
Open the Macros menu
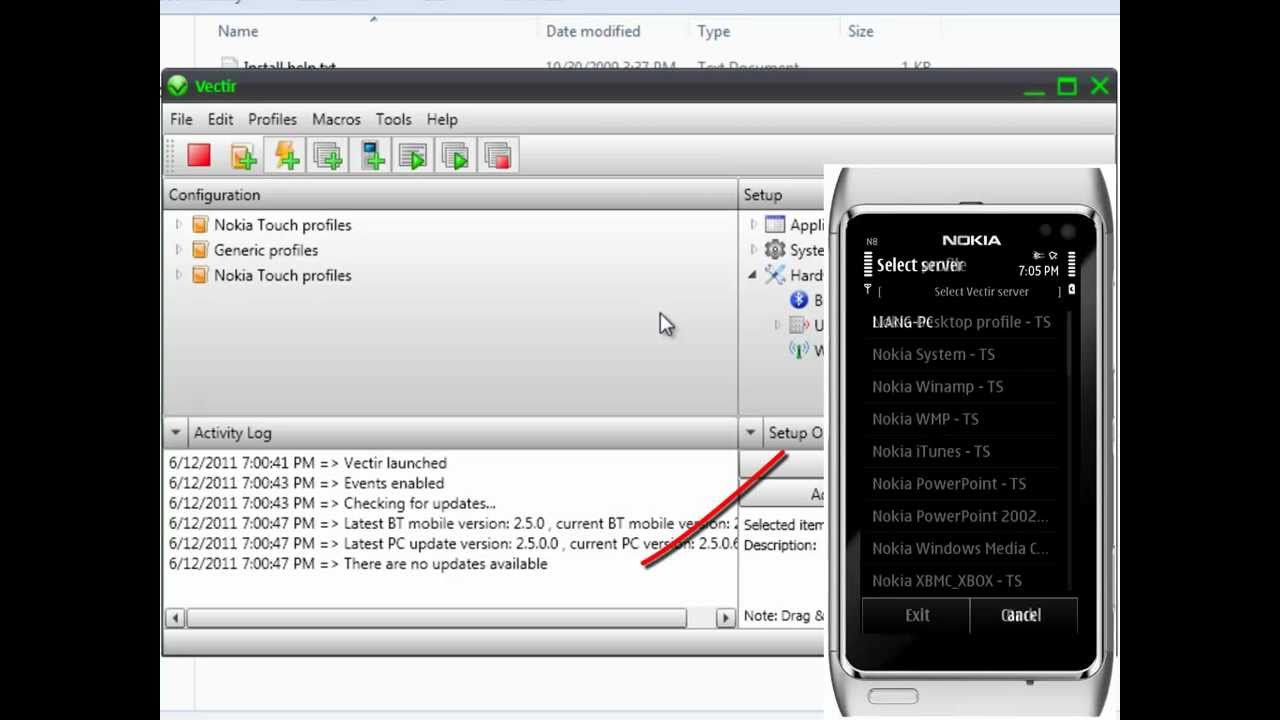point(336,119)
